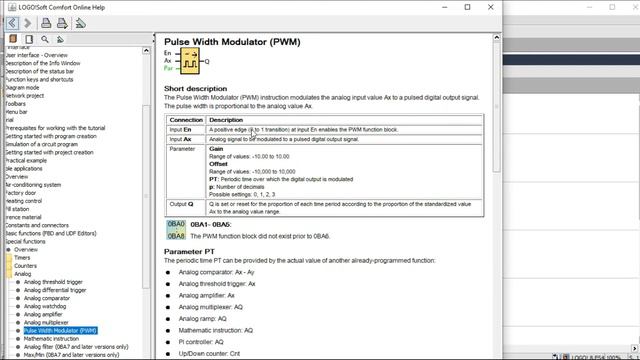Click the 0BA0/0BA8 version badge
This screenshot has height=360, width=640.
[x=176, y=230]
